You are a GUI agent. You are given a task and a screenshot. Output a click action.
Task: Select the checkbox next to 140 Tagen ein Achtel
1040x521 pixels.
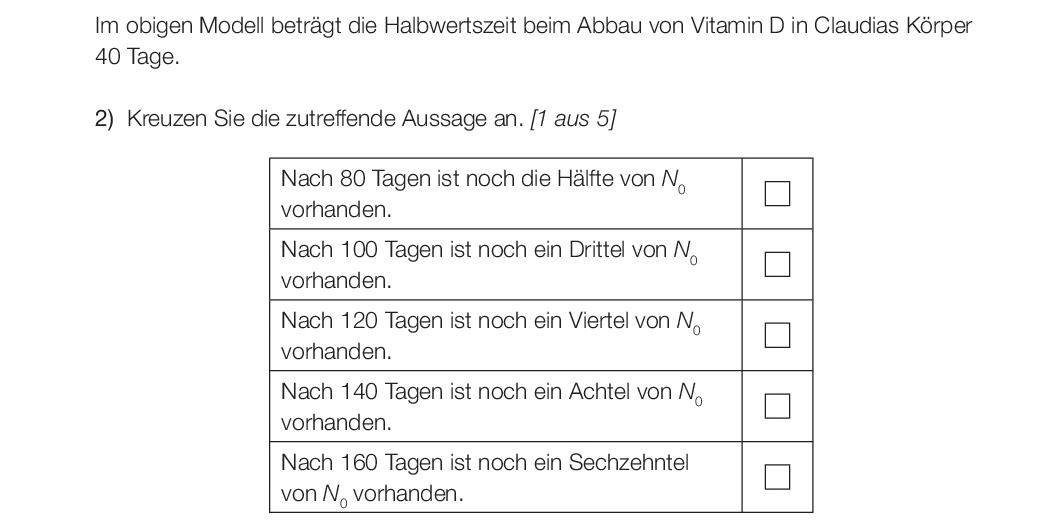(777, 406)
